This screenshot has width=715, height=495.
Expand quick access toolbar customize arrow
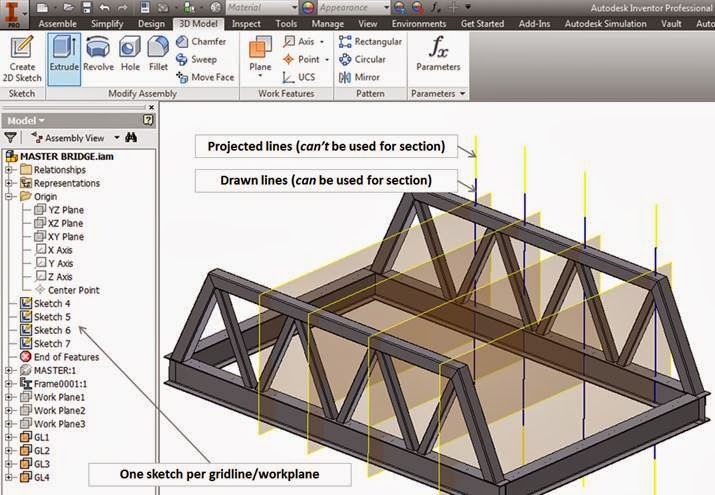pos(468,7)
